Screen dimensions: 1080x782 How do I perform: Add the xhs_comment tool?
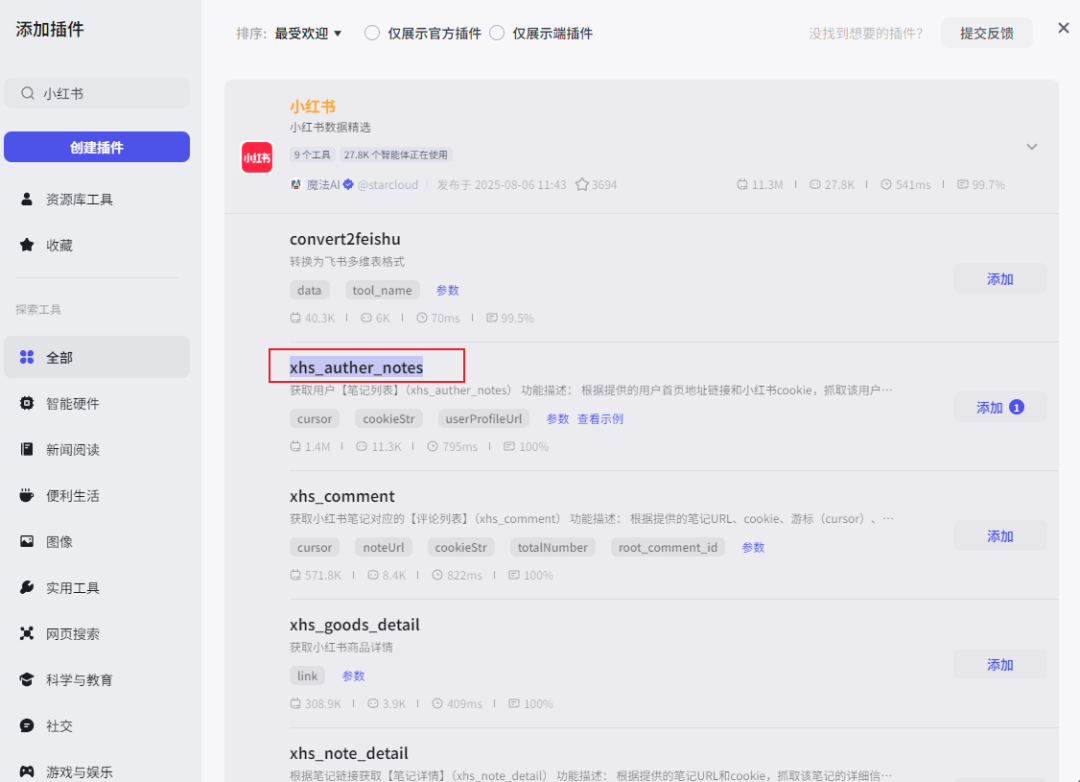coord(1000,535)
